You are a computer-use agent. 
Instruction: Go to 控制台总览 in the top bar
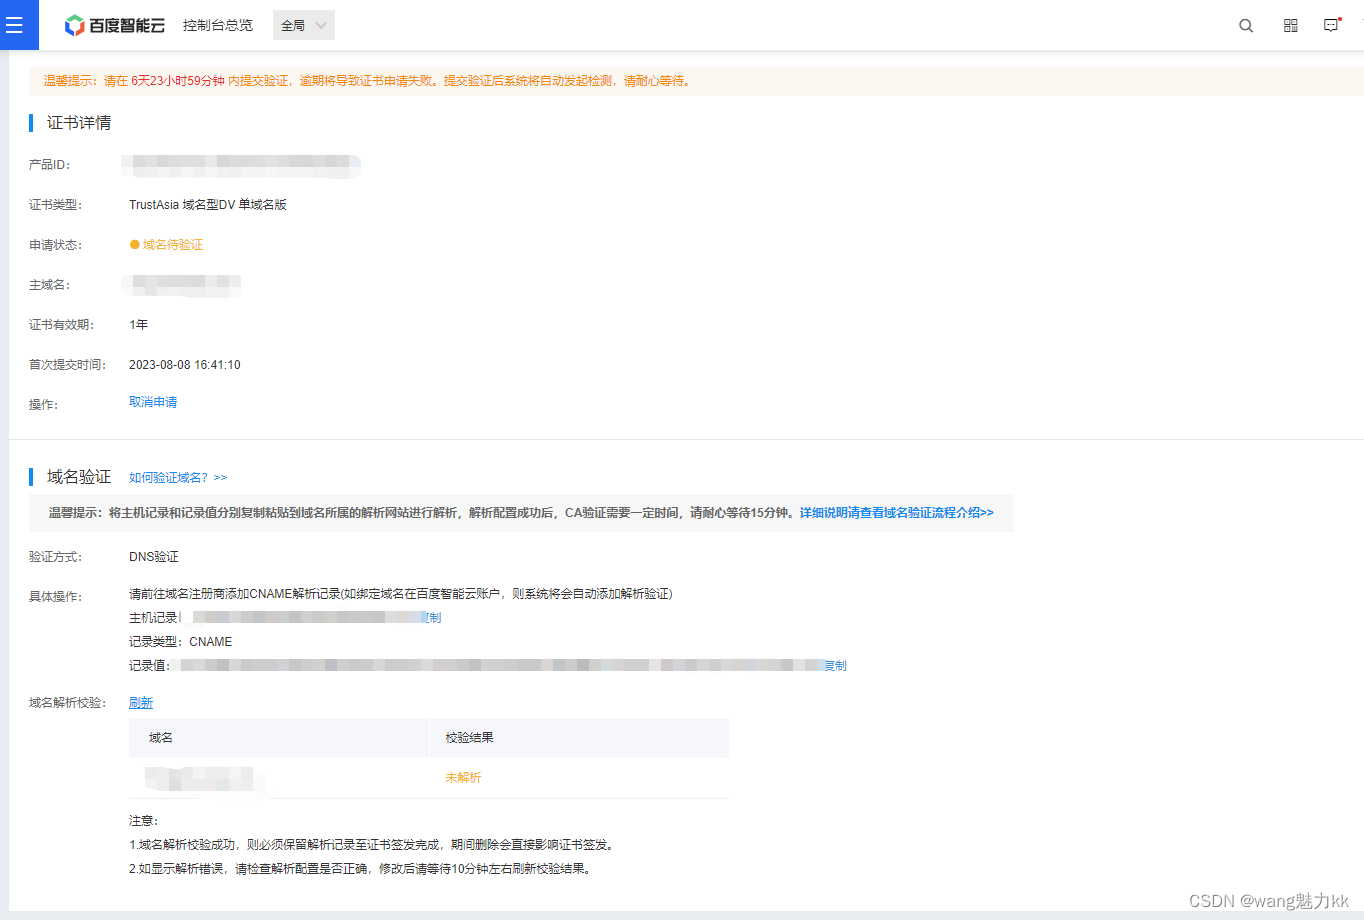click(x=218, y=25)
